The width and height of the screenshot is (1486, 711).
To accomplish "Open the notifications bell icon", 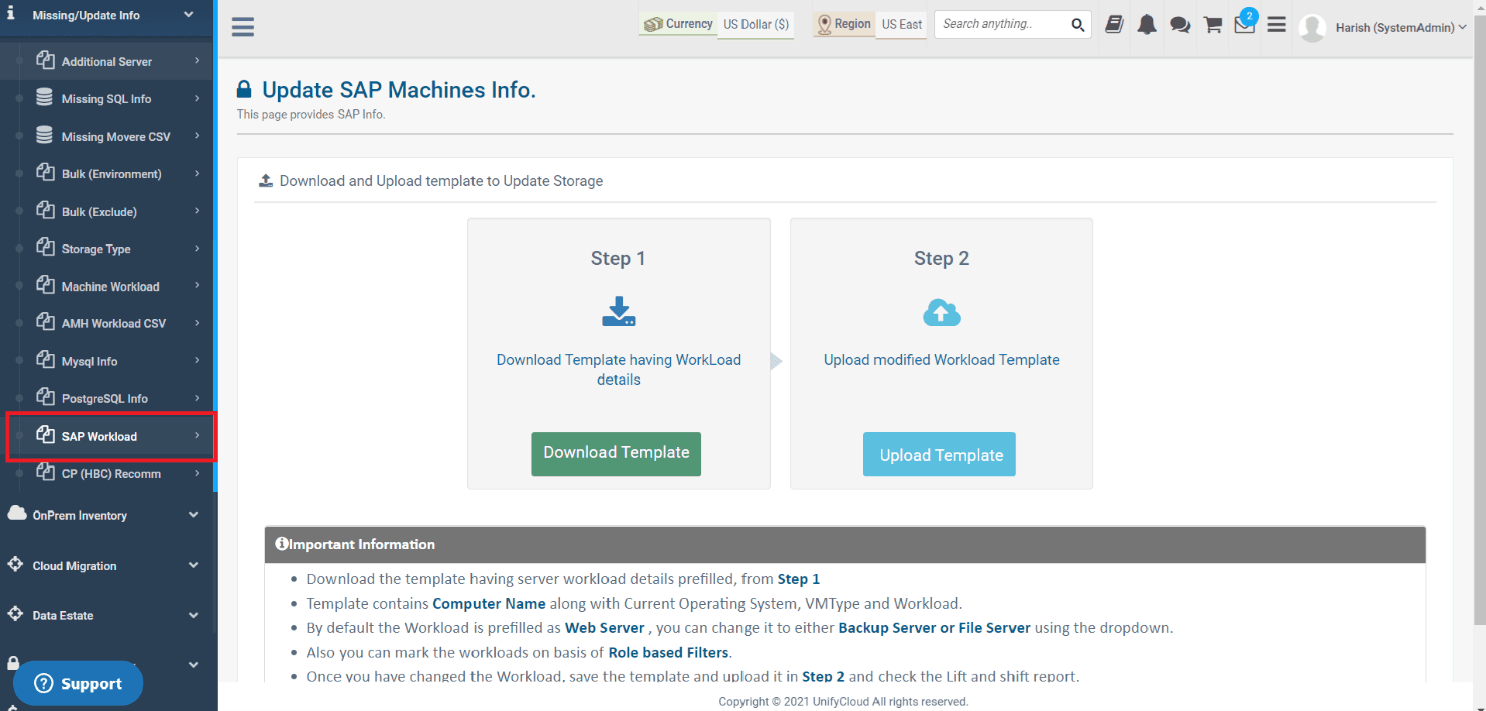I will [x=1147, y=25].
